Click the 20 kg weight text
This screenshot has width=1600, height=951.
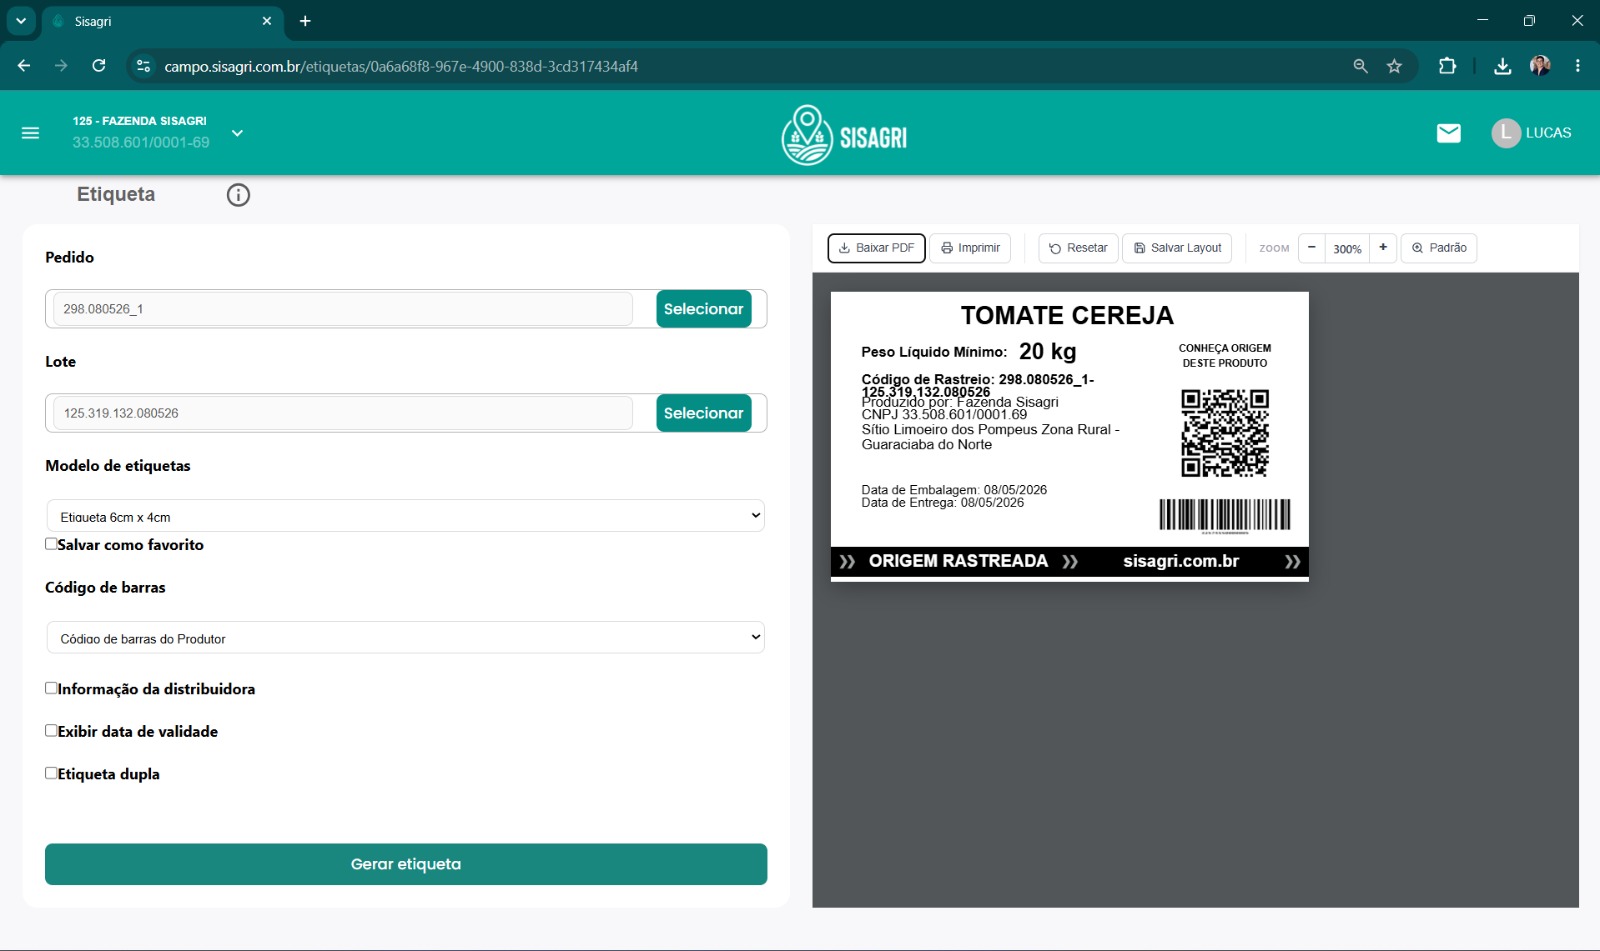click(1048, 352)
